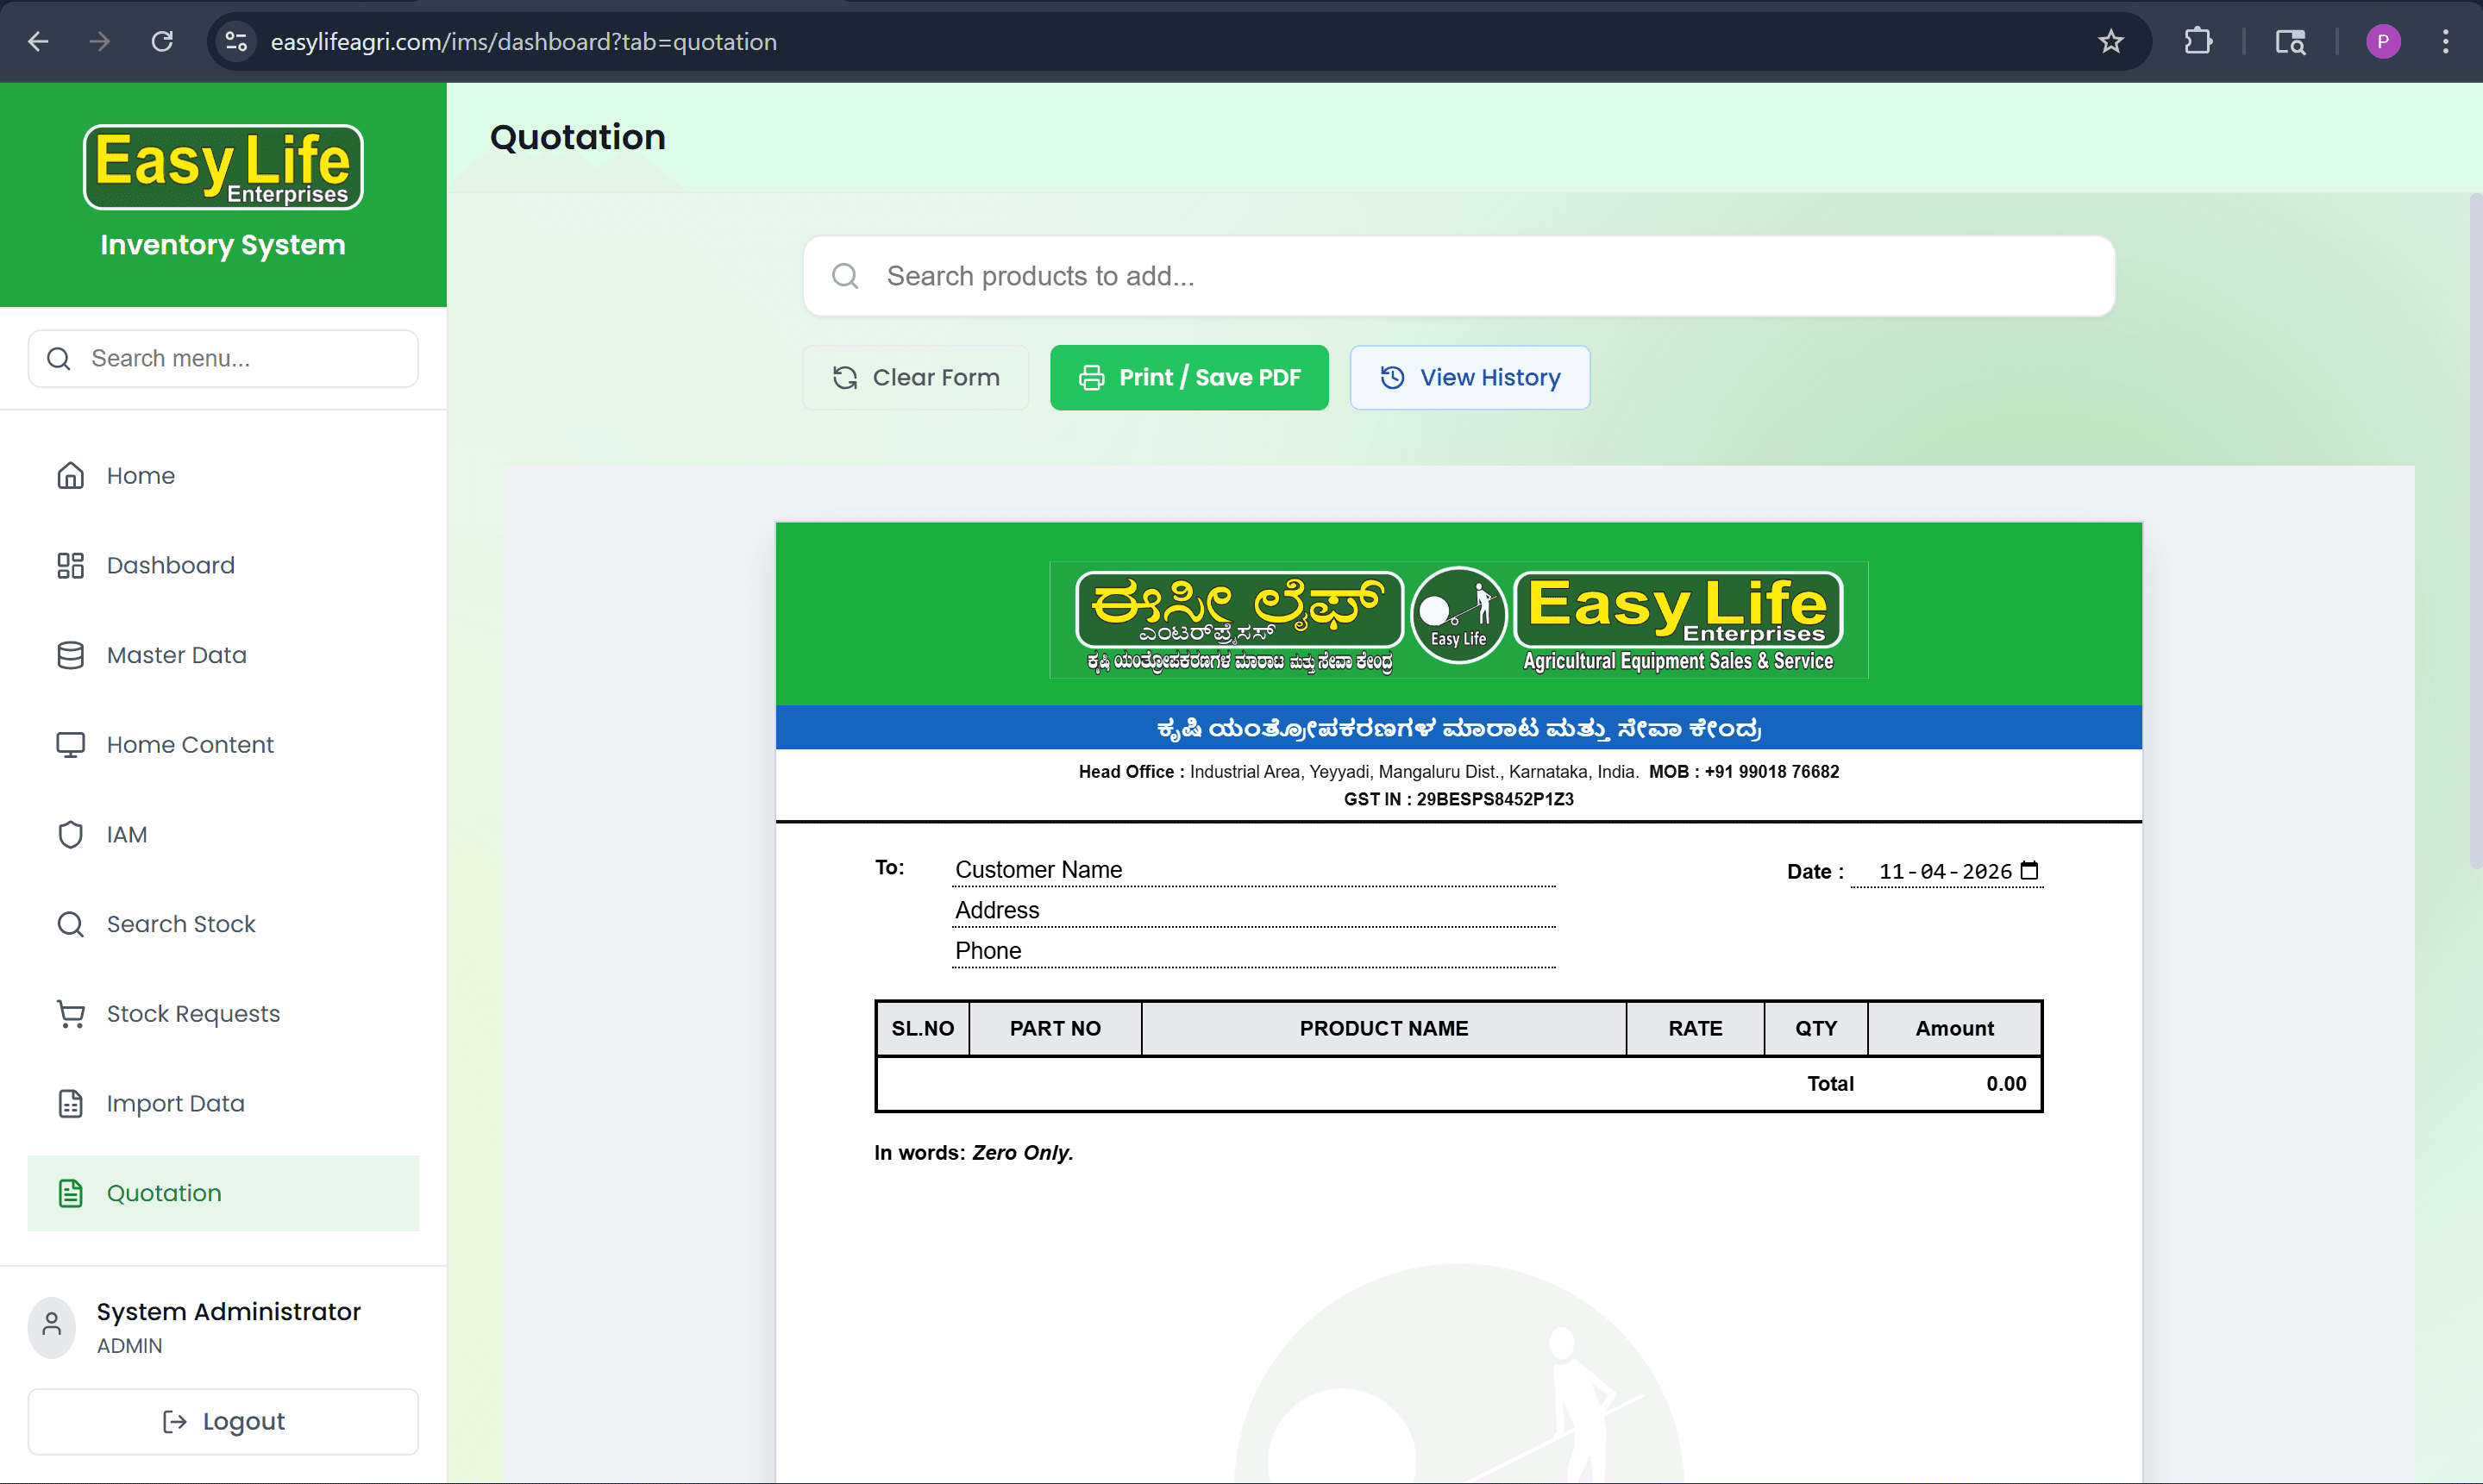2483x1484 pixels.
Task: Open the date picker calendar control
Action: pos(2030,871)
